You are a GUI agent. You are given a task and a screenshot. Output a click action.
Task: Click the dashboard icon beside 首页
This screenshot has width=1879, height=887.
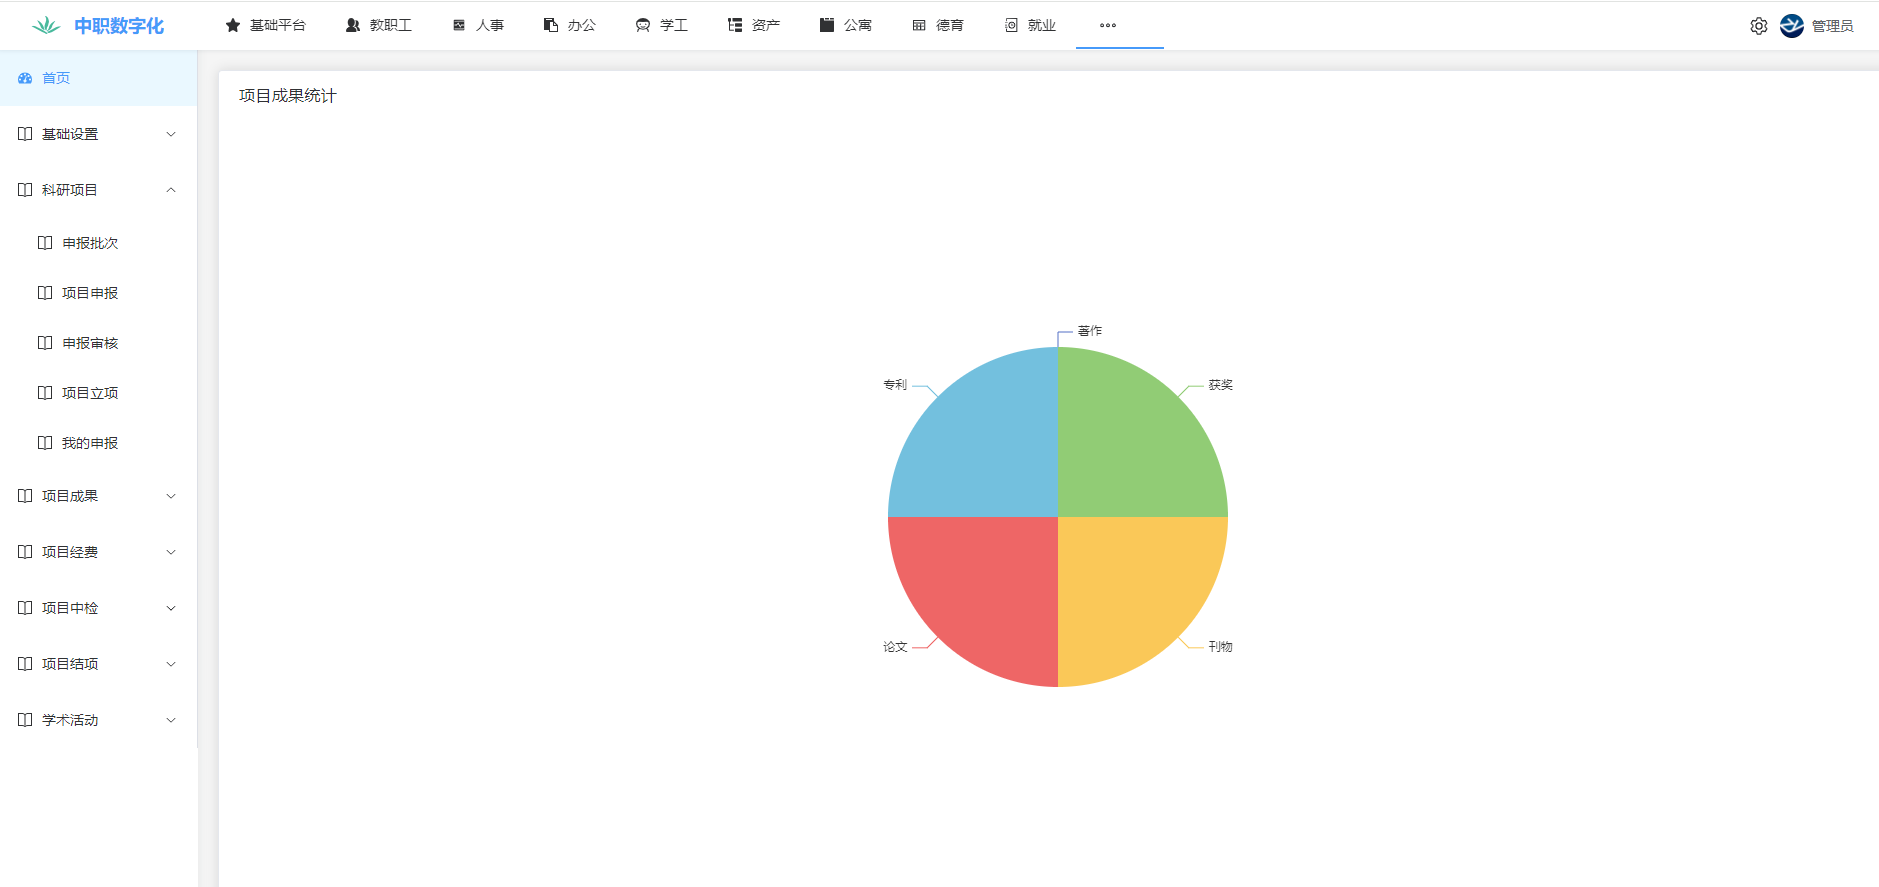[25, 78]
